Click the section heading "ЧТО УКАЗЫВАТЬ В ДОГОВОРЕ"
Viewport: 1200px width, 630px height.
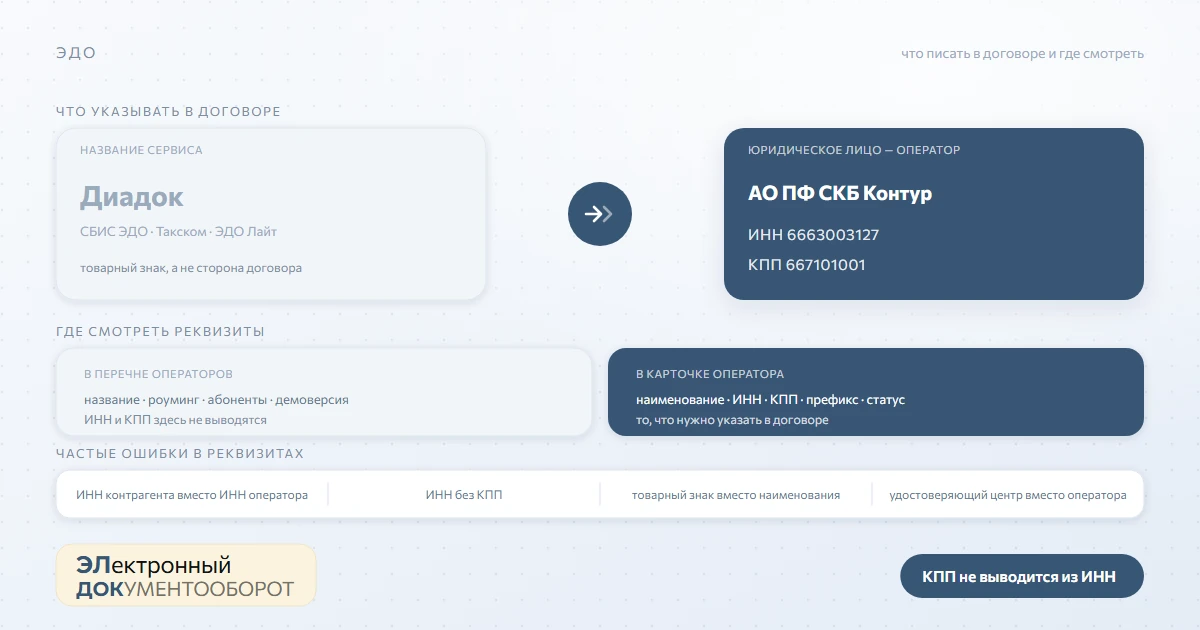[x=168, y=111]
